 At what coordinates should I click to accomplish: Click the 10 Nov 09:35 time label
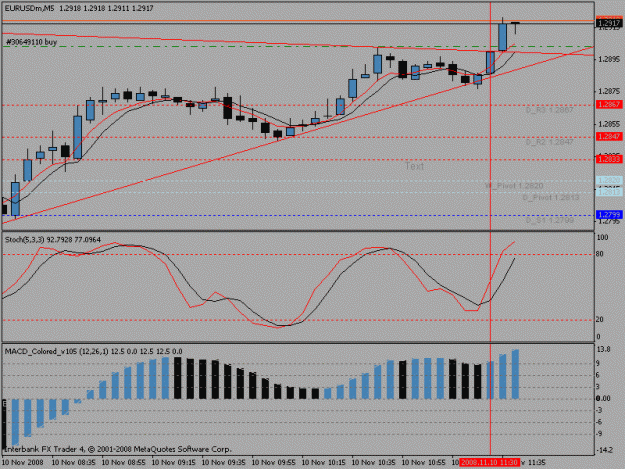(x=224, y=463)
